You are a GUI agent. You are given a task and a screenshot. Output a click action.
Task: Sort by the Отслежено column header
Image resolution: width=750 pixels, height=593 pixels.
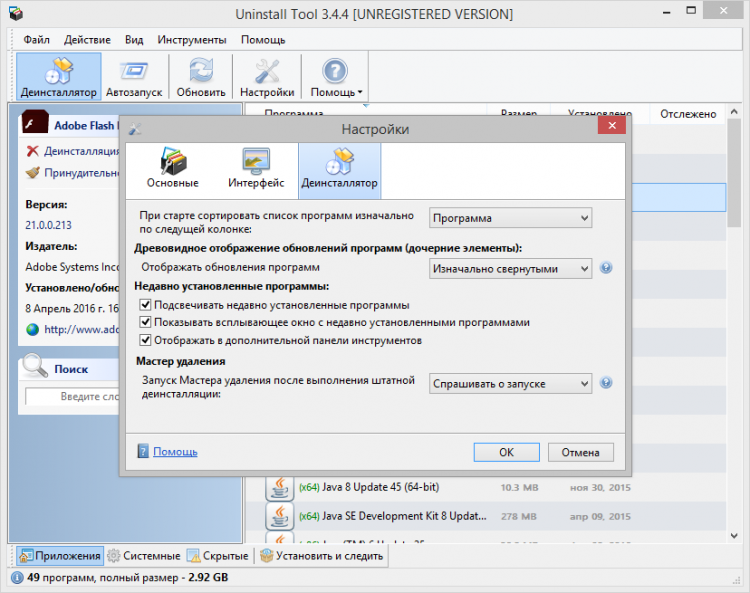tap(688, 114)
